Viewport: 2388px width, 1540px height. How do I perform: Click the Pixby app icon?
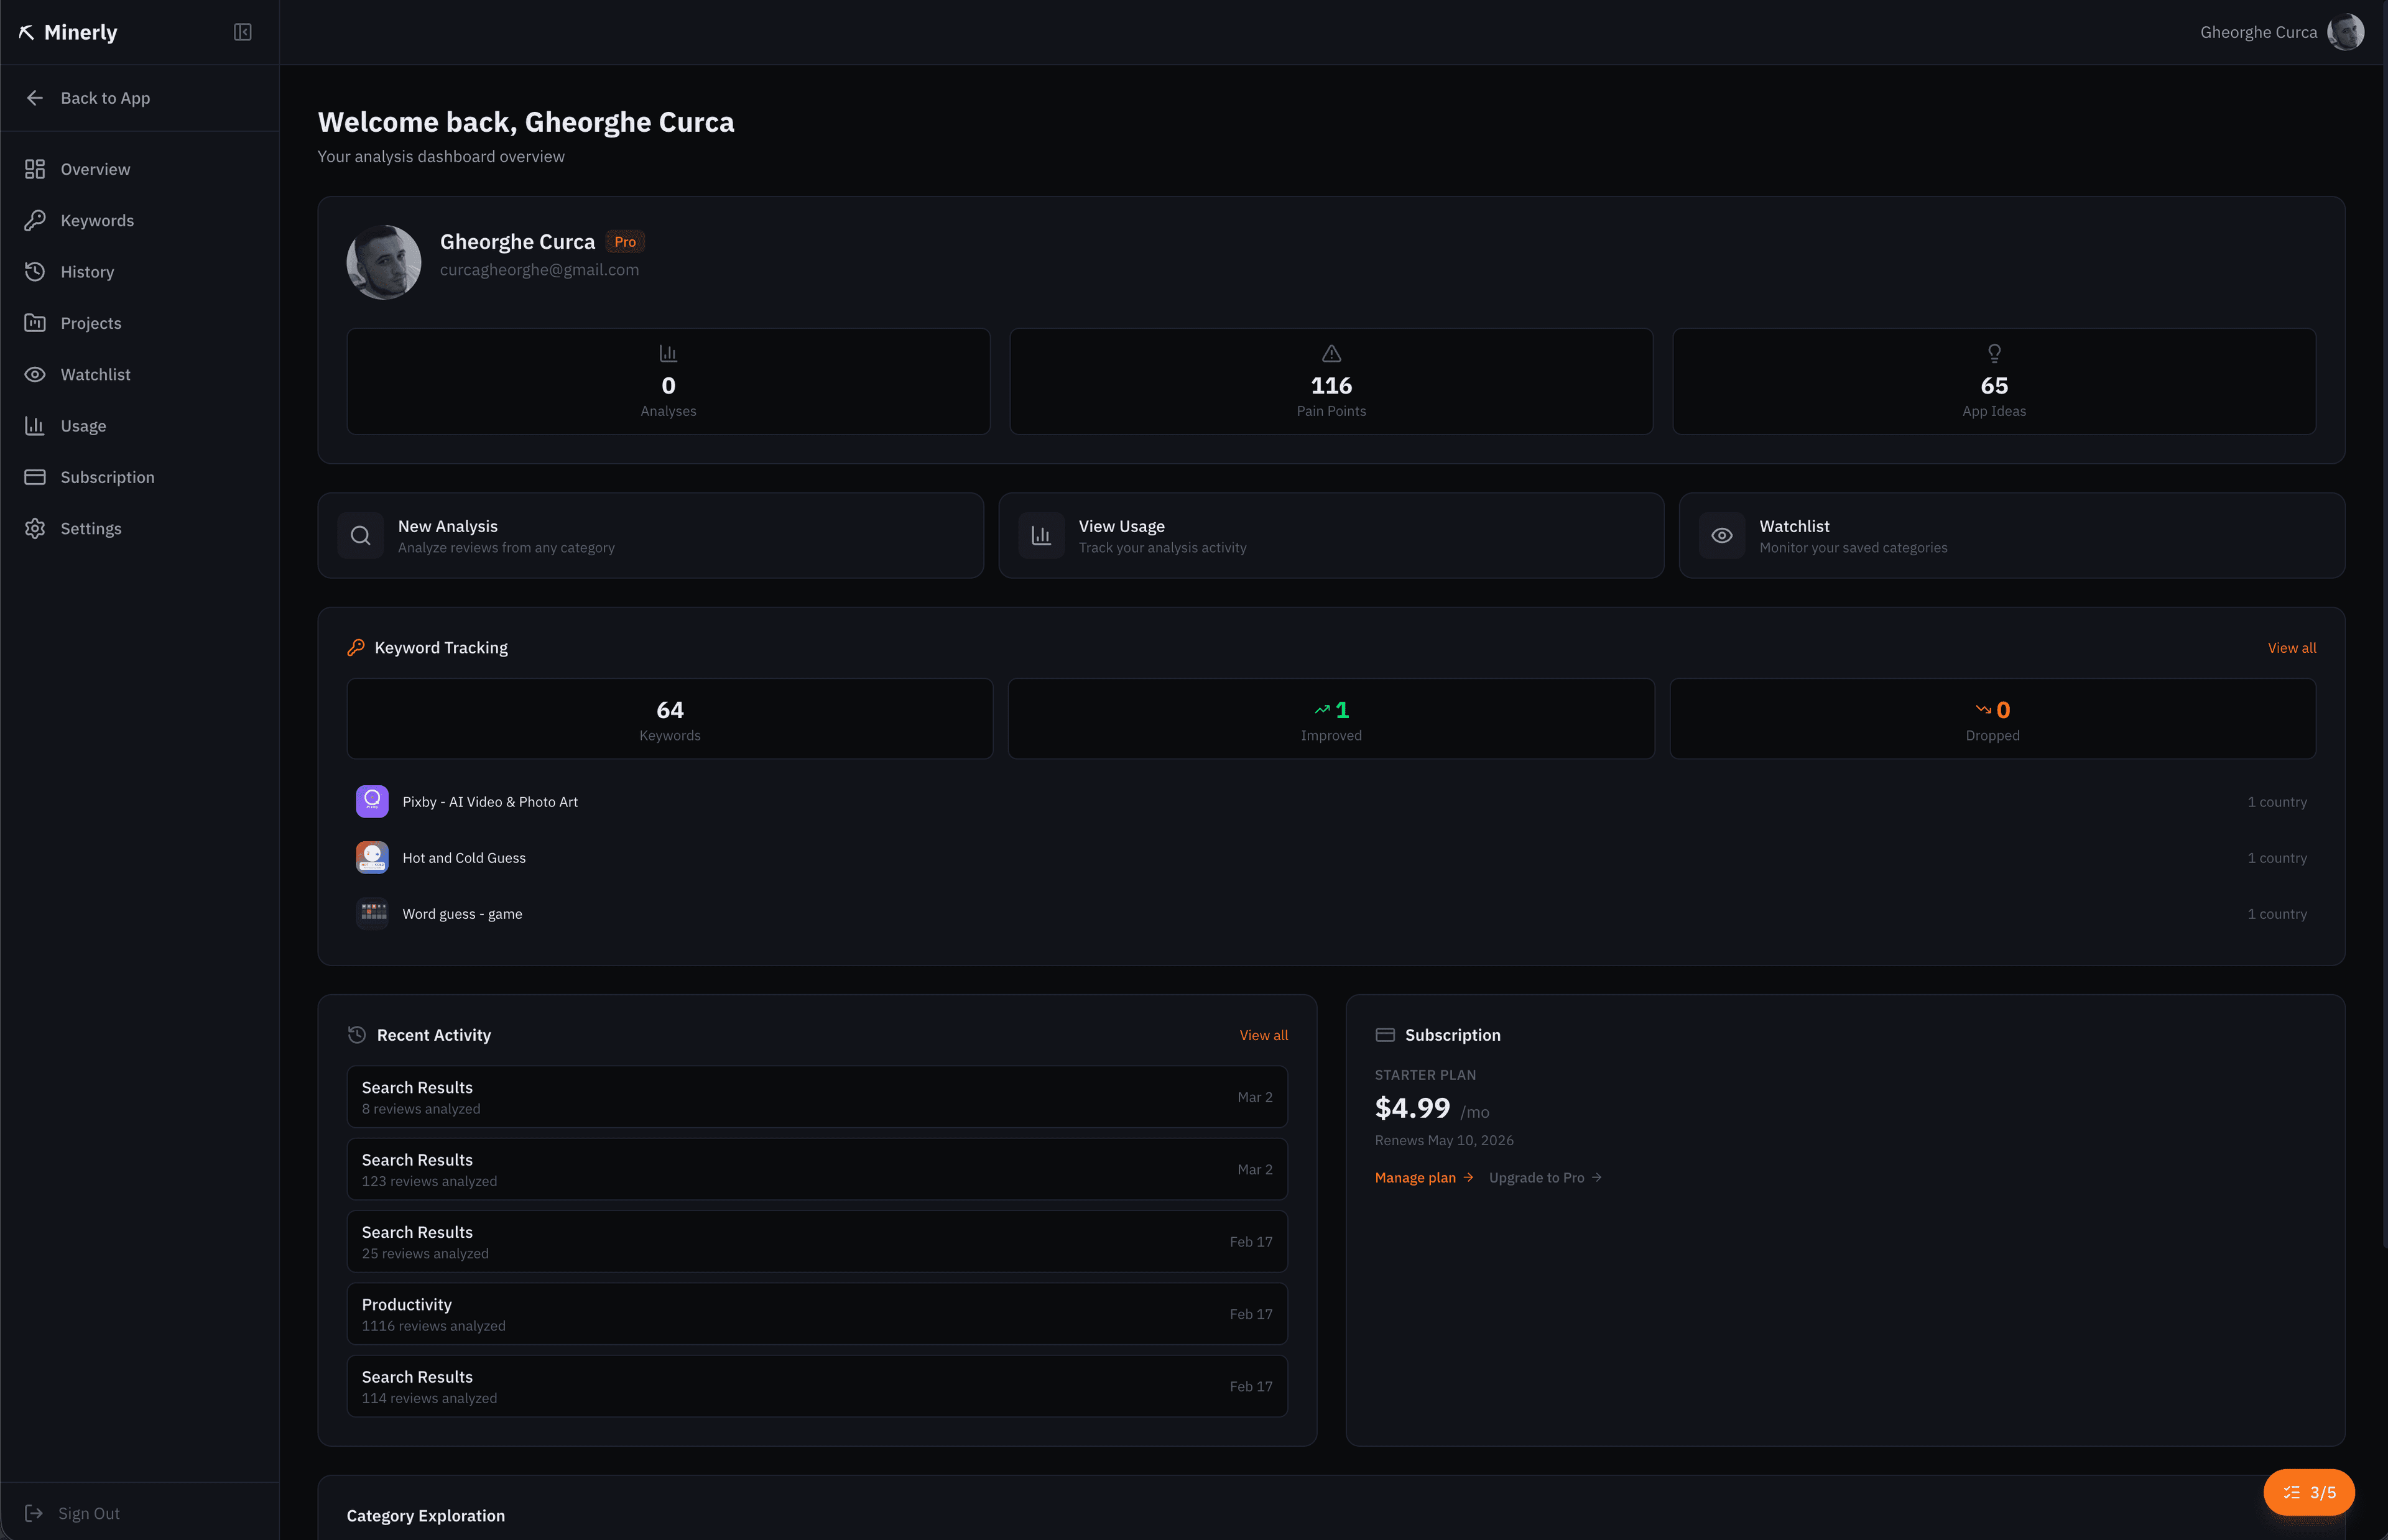tap(372, 802)
